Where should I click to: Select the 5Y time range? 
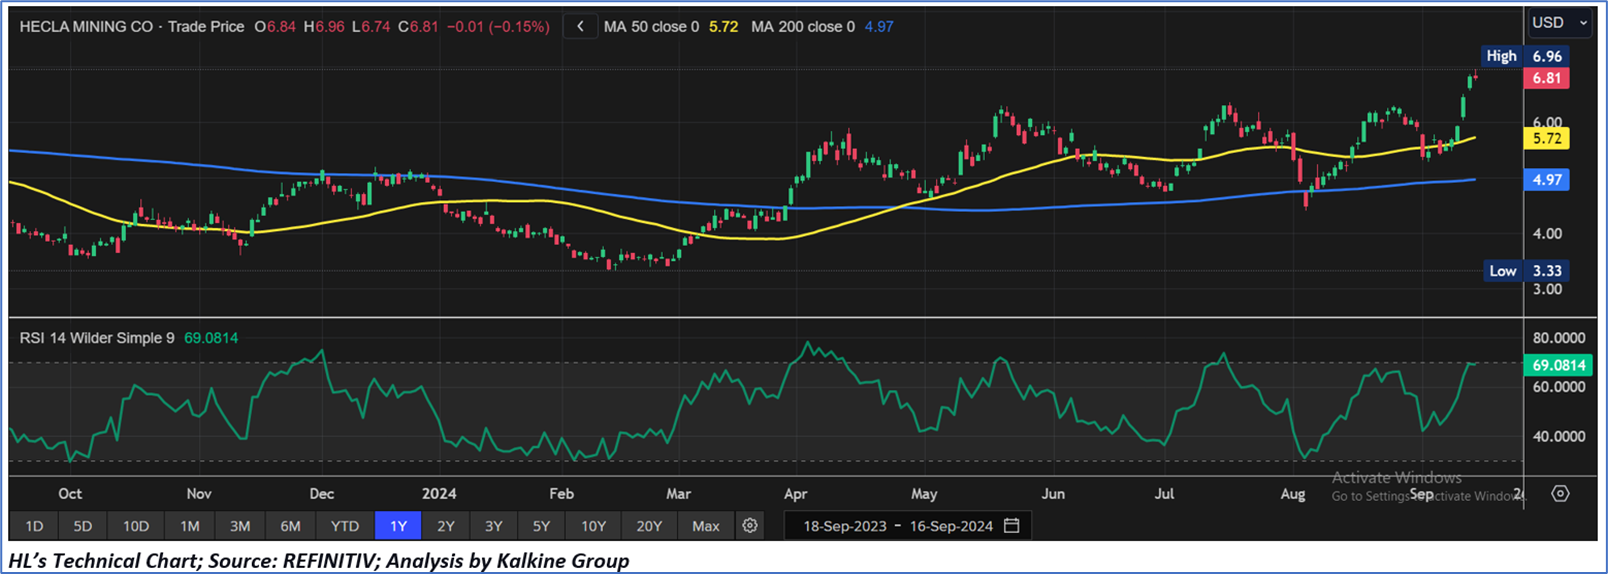541,525
